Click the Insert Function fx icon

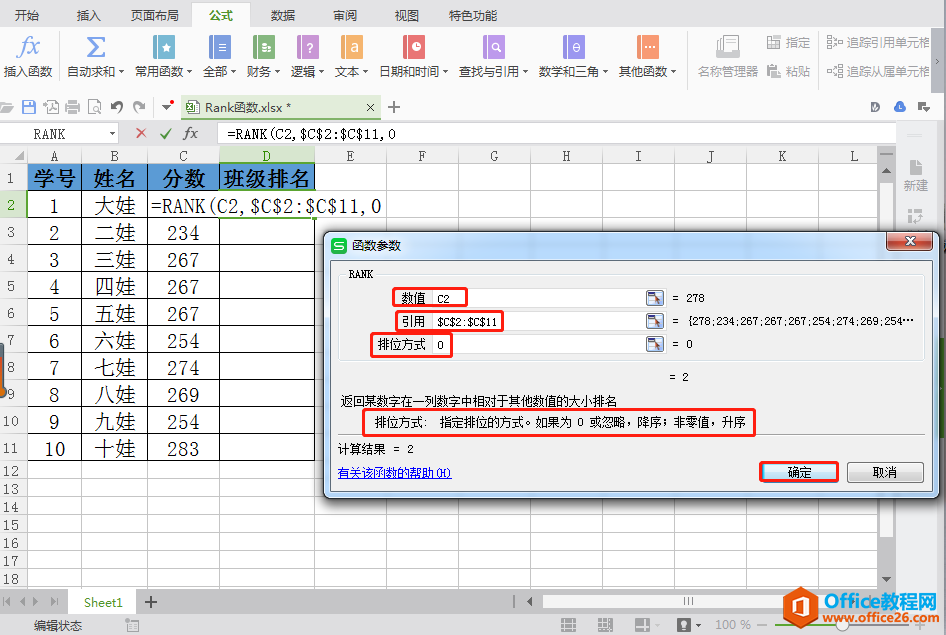click(x=28, y=47)
